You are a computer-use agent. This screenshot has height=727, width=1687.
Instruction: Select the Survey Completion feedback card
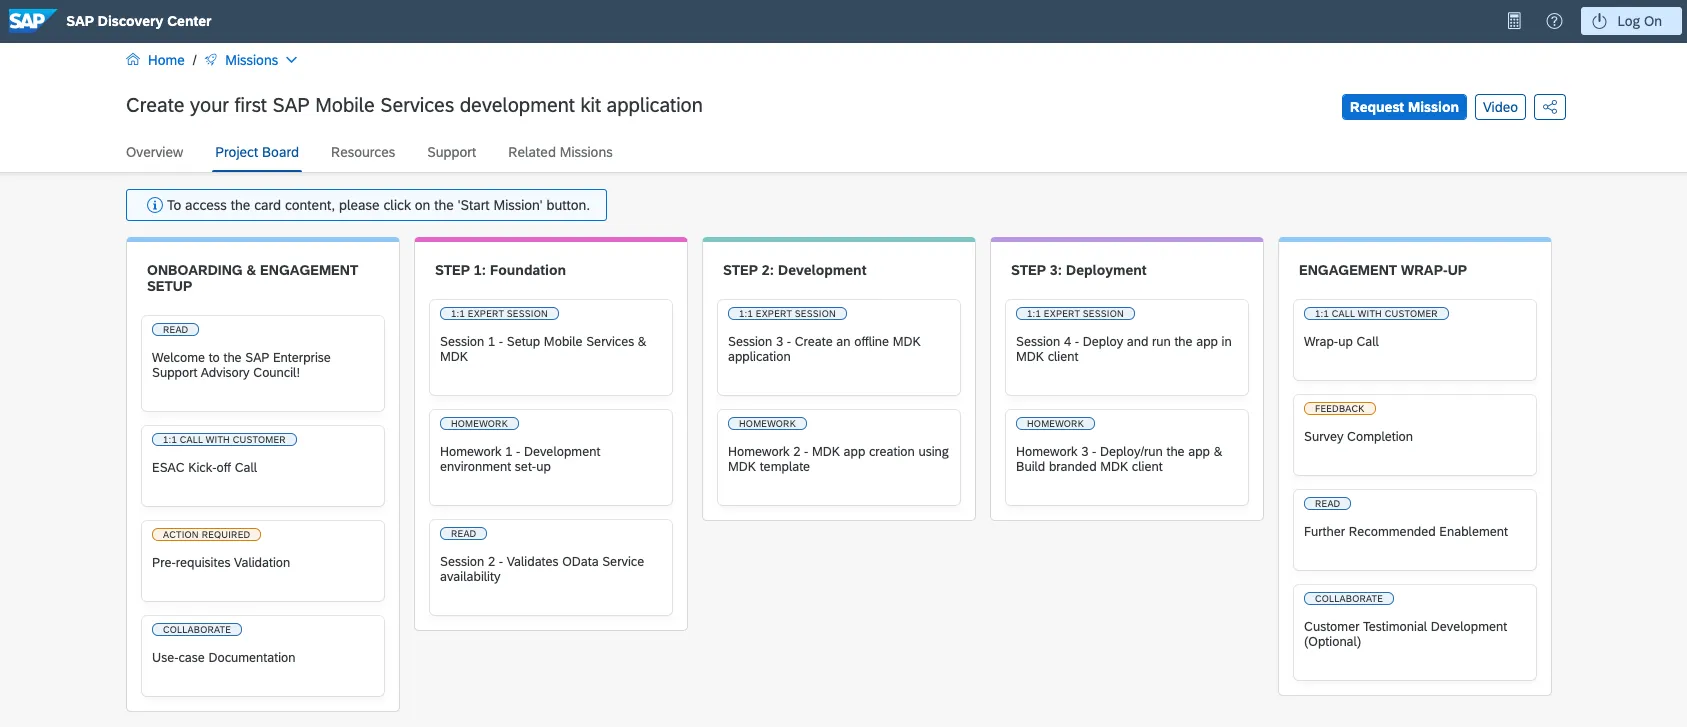coord(1414,435)
